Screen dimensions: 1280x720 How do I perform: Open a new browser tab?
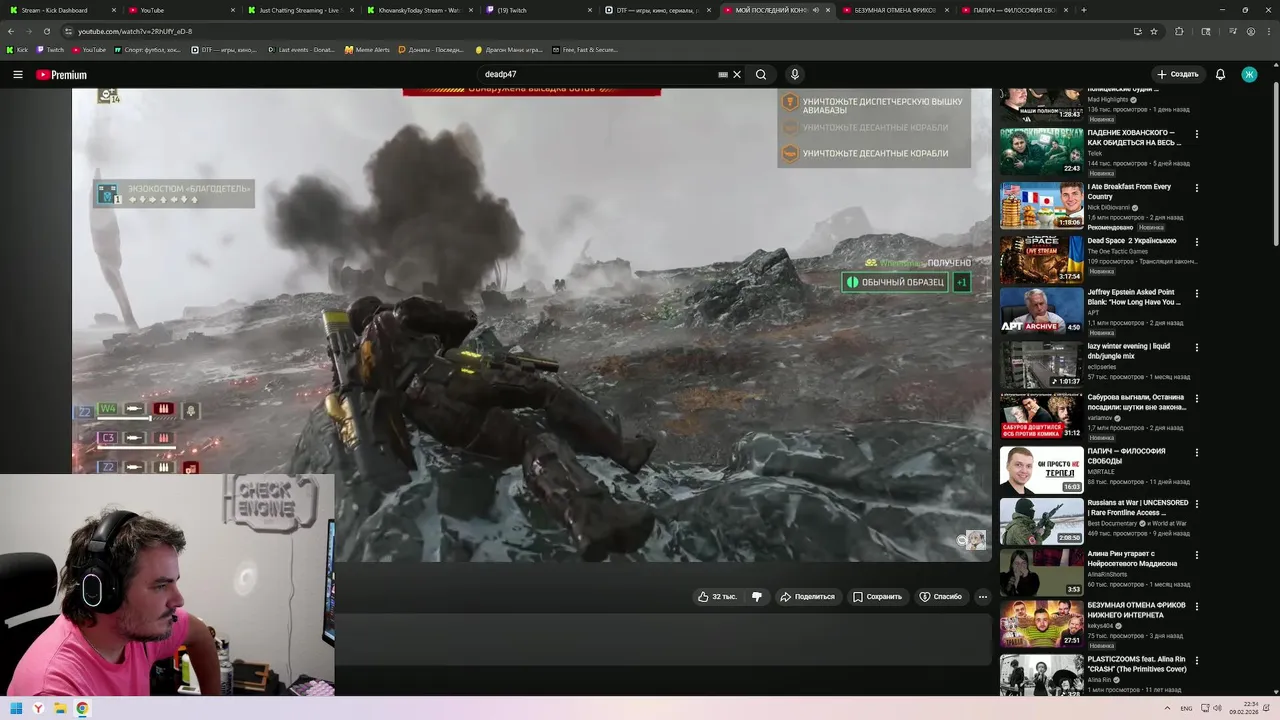(x=1084, y=10)
